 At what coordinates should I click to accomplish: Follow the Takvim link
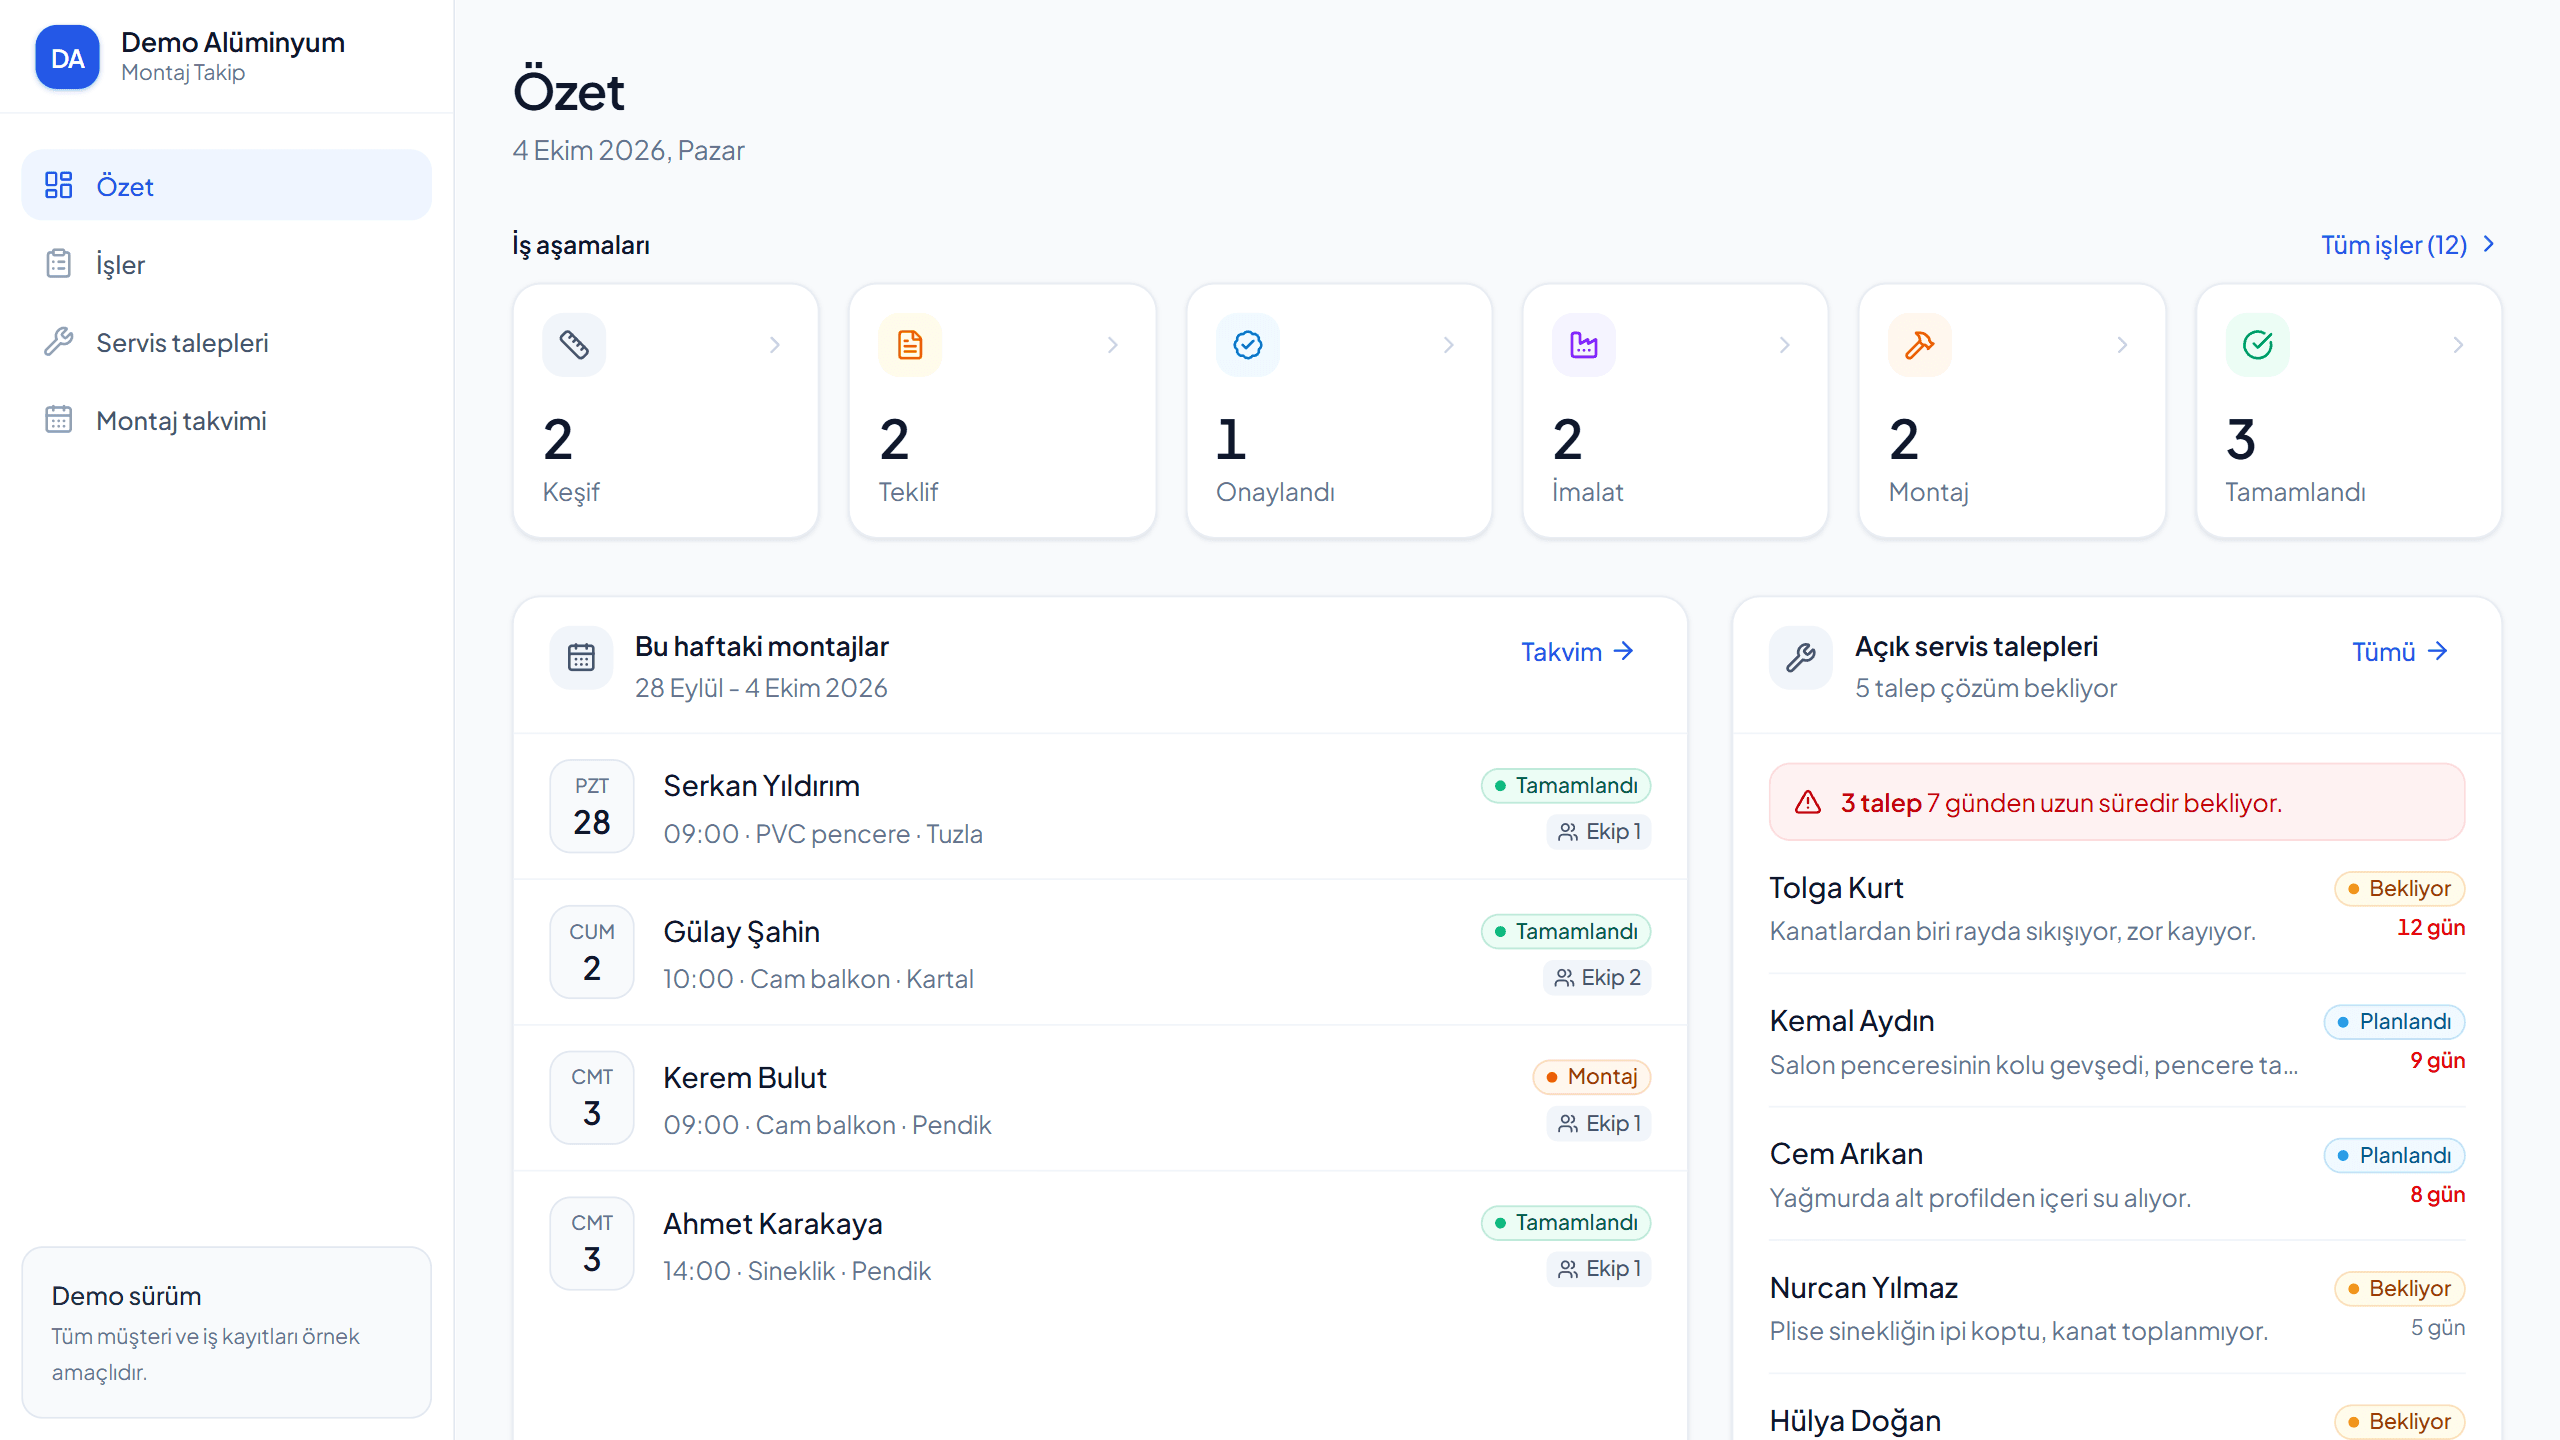pyautogui.click(x=1578, y=652)
